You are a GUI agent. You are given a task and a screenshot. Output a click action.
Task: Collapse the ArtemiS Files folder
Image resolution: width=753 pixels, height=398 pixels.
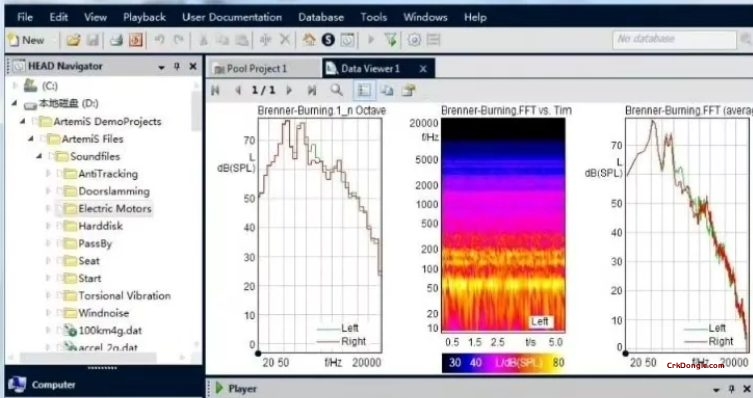pyautogui.click(x=31, y=139)
